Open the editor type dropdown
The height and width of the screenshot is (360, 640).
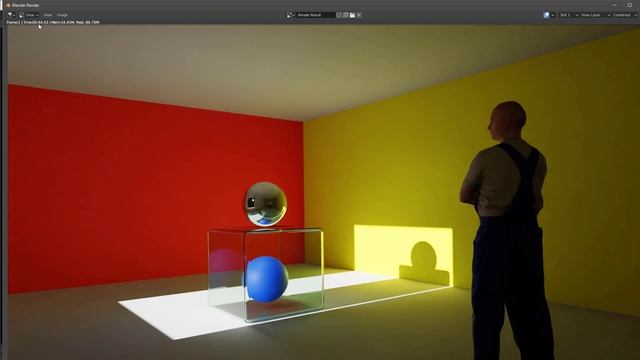coord(11,15)
